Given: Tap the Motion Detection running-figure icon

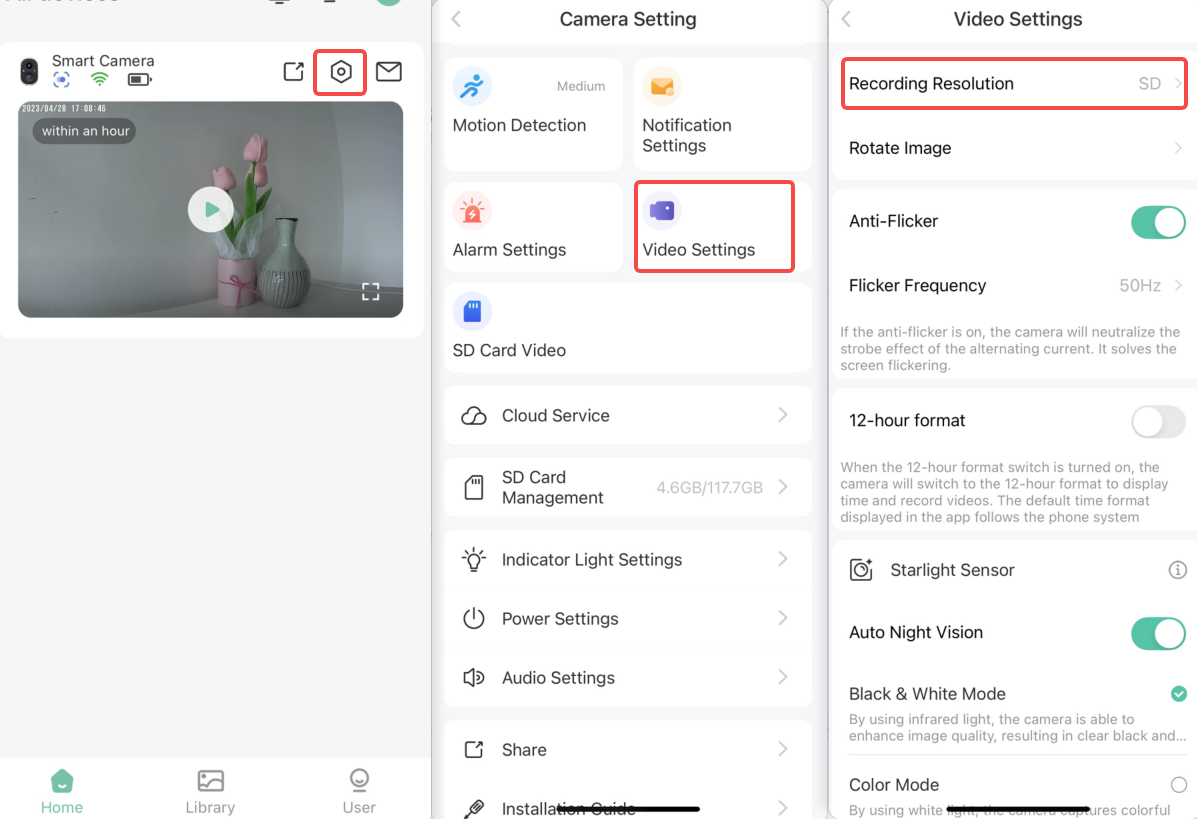Looking at the screenshot, I should (472, 86).
